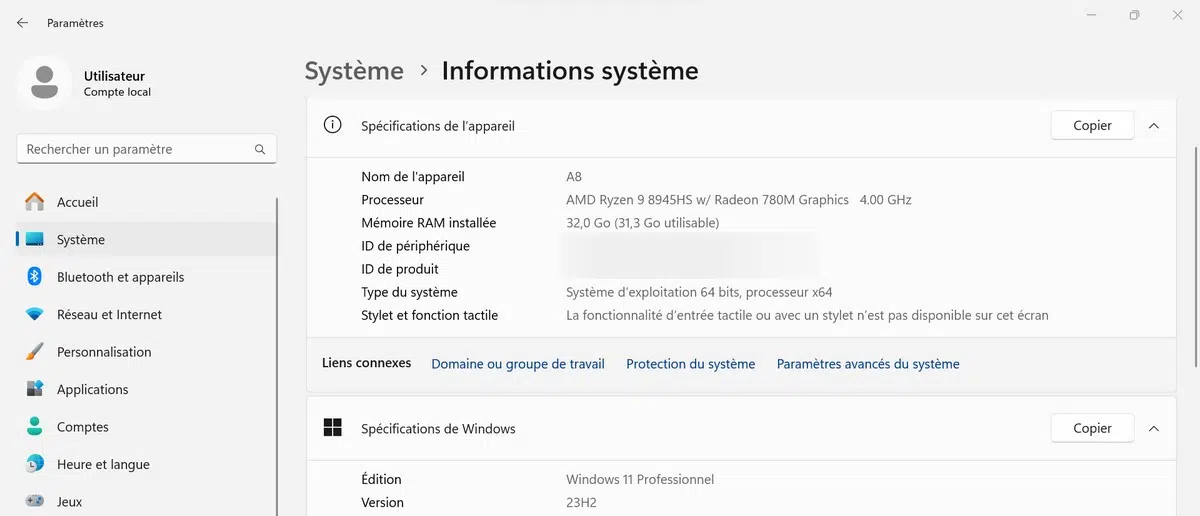Collapse Spécifications de Windows section
Viewport: 1200px width, 516px height.
click(1154, 429)
